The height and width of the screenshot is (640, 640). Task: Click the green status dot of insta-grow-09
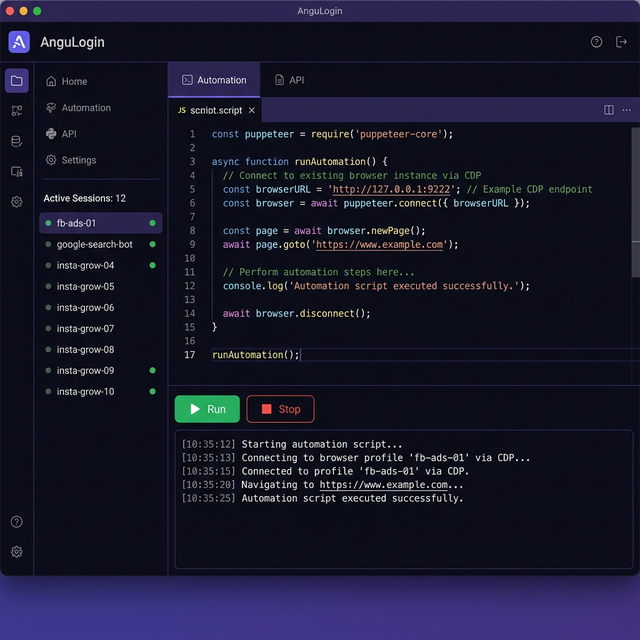[153, 370]
